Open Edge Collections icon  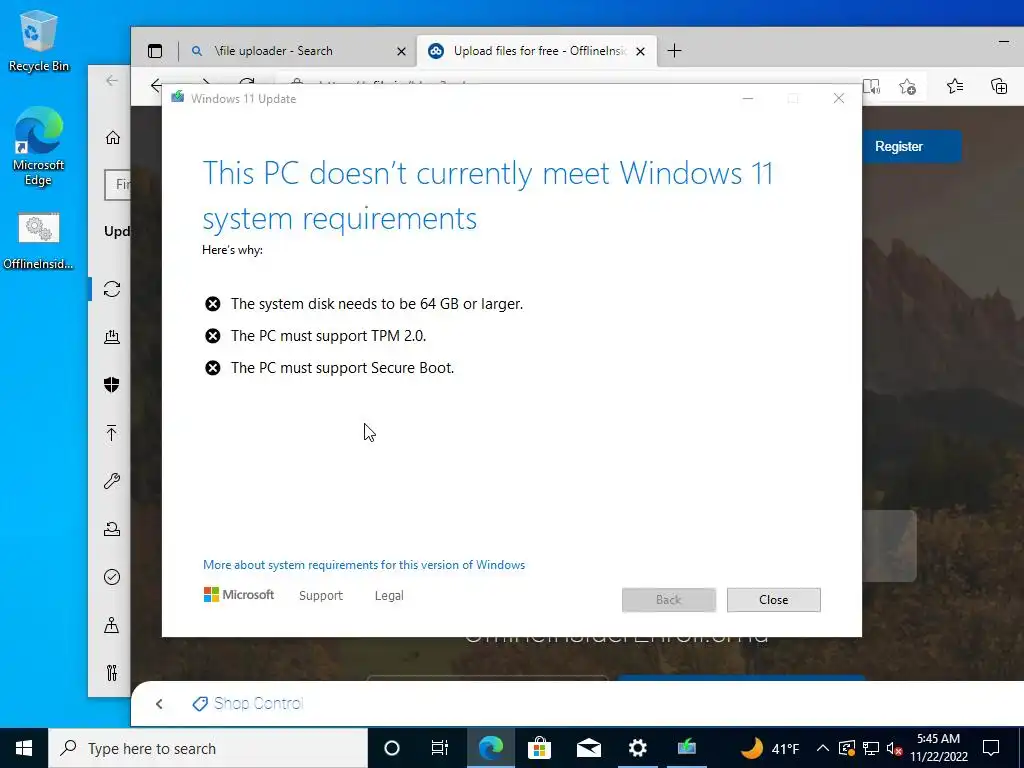[999, 86]
